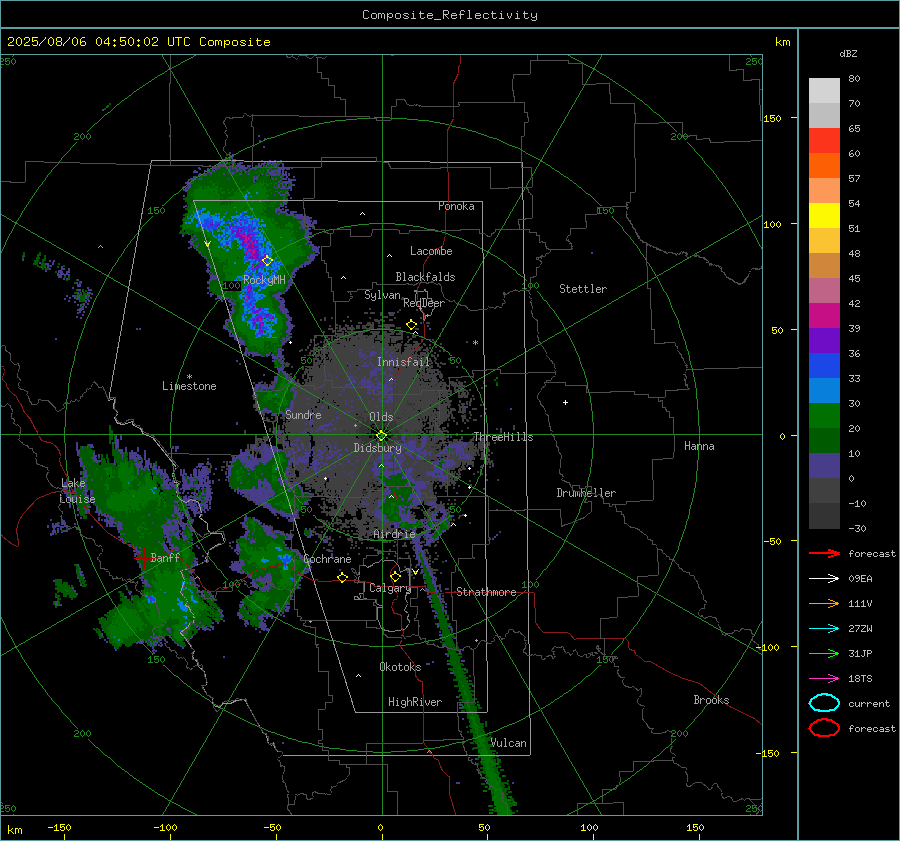This screenshot has width=900, height=841.
Task: Click the white plus marker west of Hanna
Action: (565, 402)
